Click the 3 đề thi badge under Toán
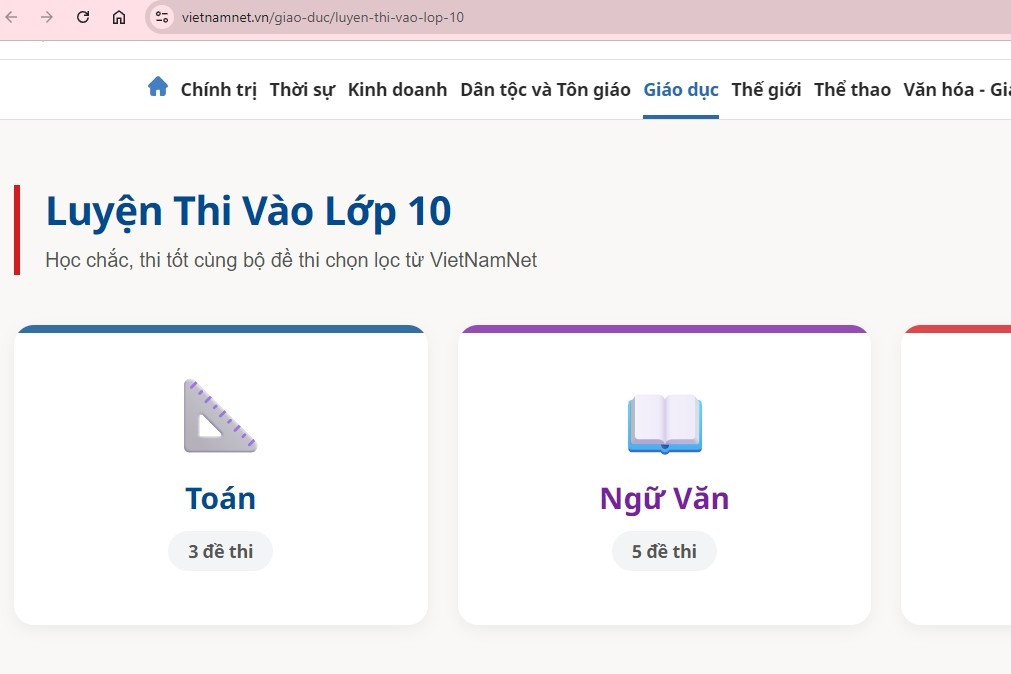The width and height of the screenshot is (1011, 674). pyautogui.click(x=220, y=551)
